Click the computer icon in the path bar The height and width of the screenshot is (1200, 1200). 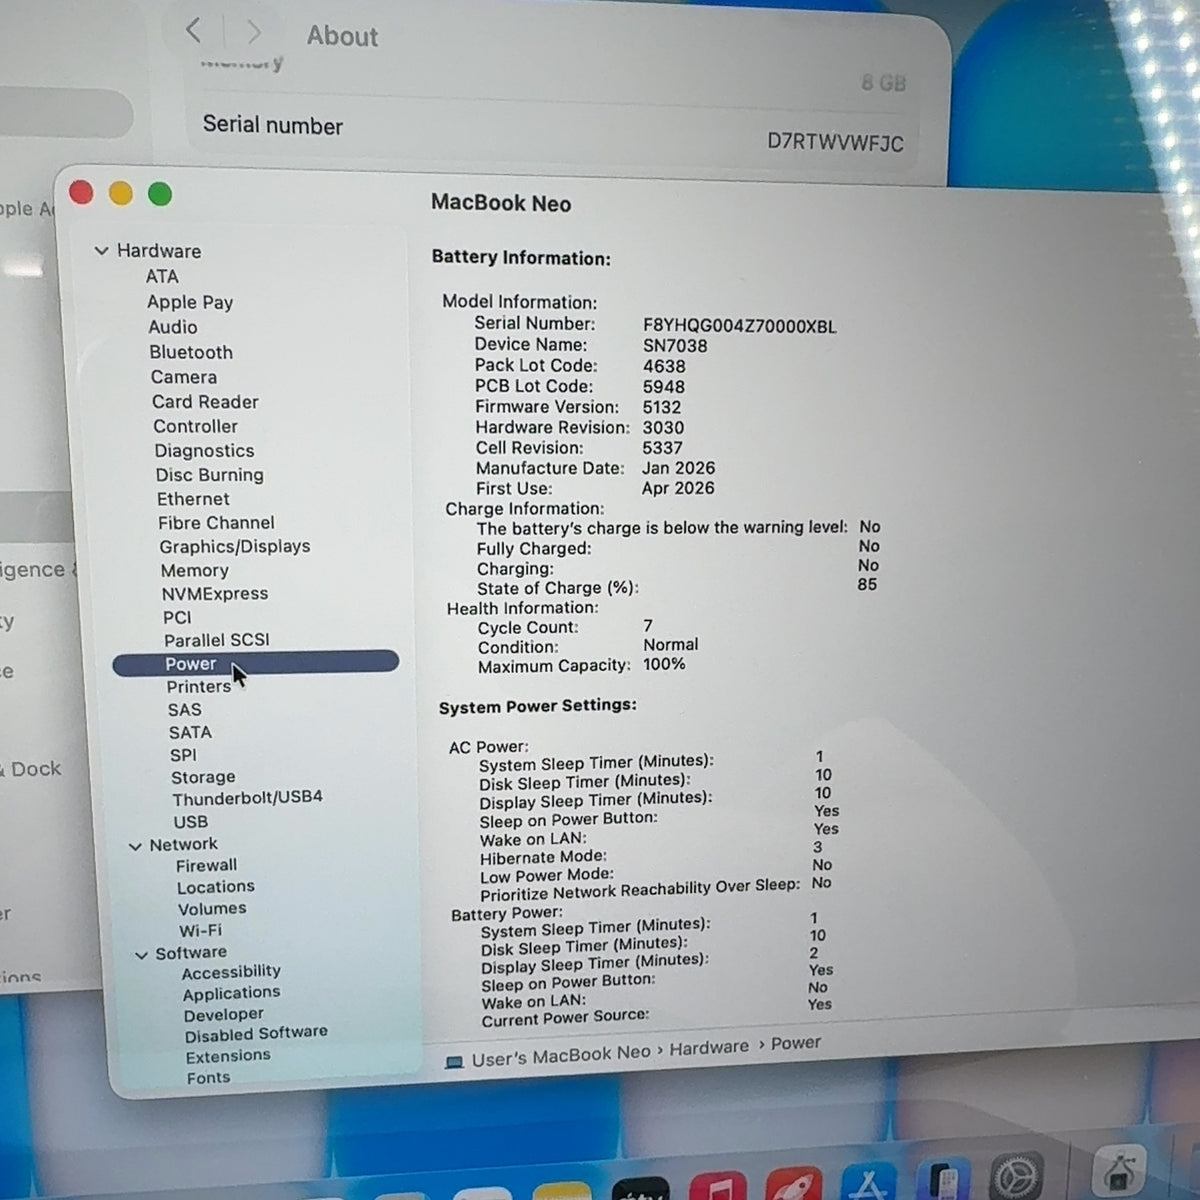point(454,1061)
